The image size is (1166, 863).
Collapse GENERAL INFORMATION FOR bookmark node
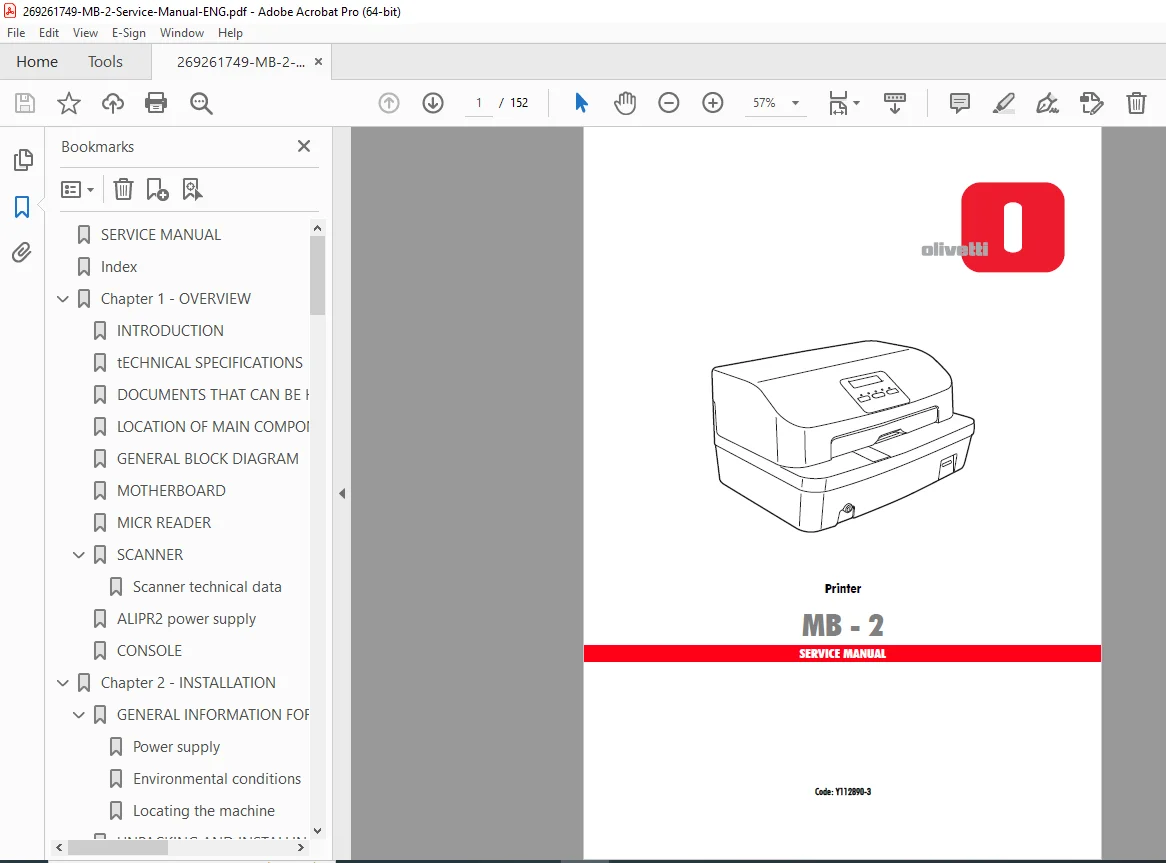79,714
